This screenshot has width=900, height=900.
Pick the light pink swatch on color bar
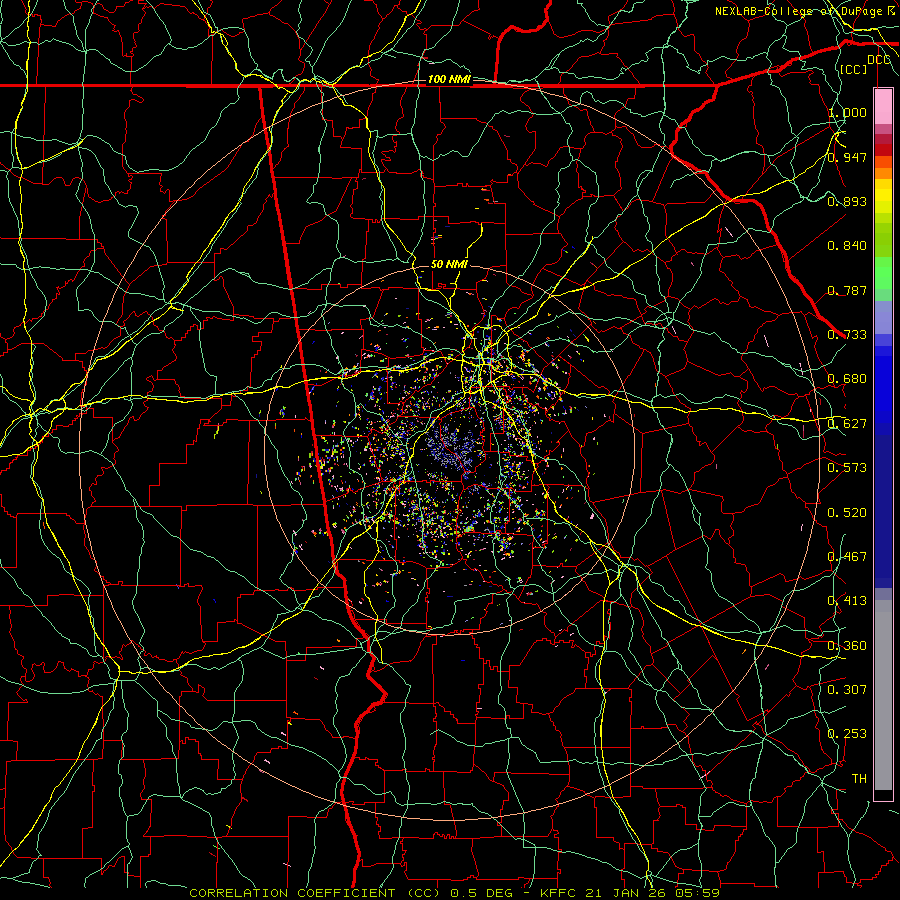point(883,106)
